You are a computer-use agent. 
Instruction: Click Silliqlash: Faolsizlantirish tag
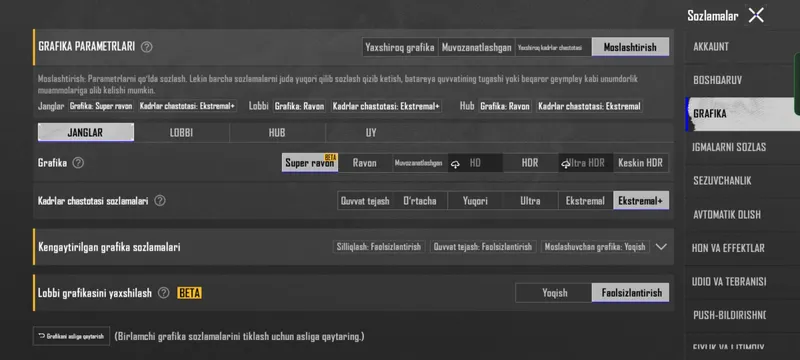coord(379,247)
